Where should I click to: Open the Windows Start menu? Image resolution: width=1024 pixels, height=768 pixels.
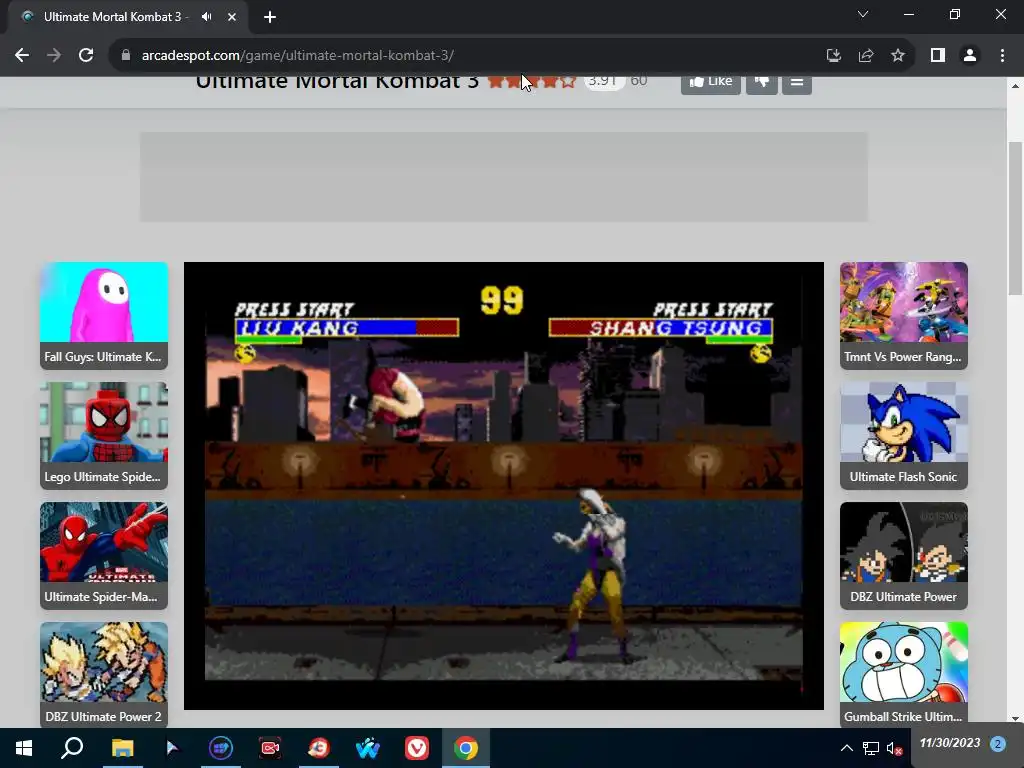click(x=24, y=748)
